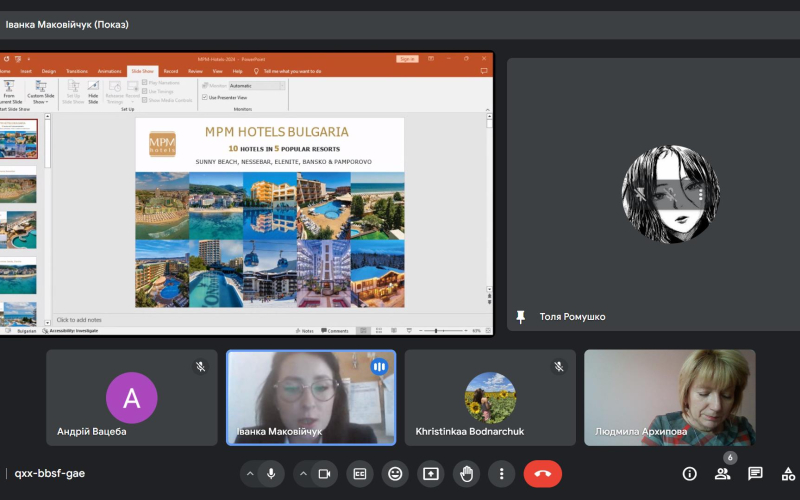The height and width of the screenshot is (500, 800).
Task: Switch to the Transitions tab
Action: 77,71
